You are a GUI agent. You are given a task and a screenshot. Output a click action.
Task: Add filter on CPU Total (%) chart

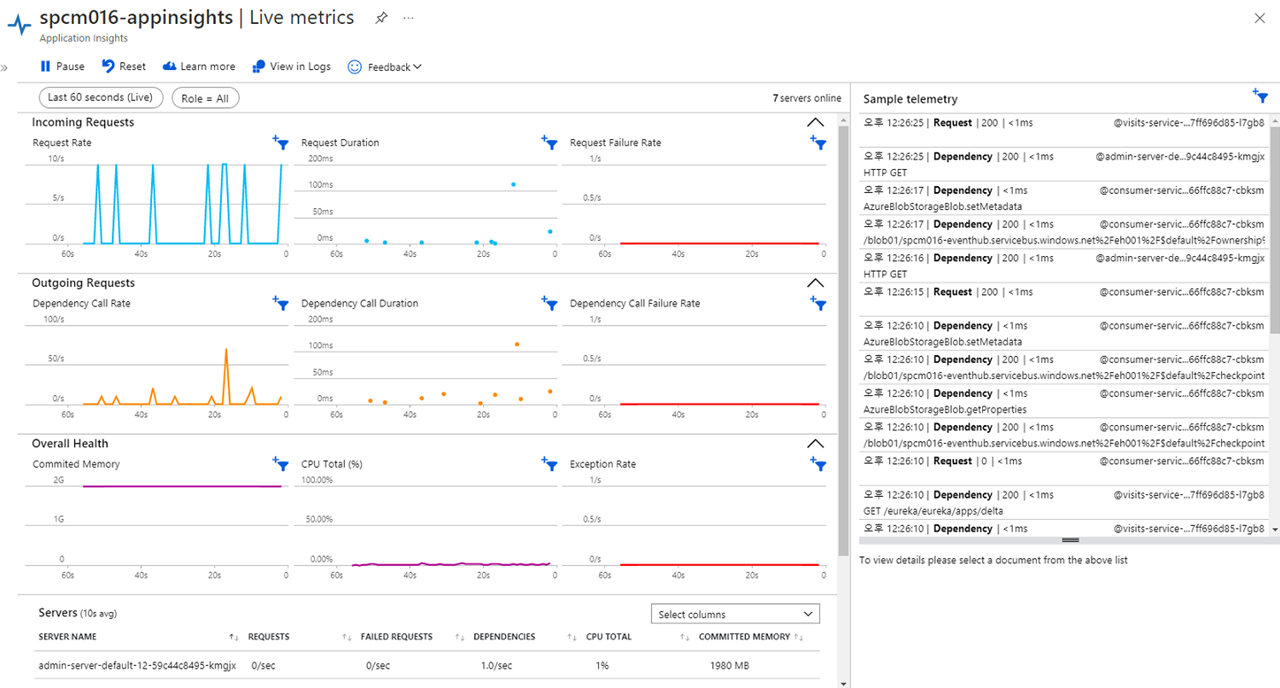549,463
